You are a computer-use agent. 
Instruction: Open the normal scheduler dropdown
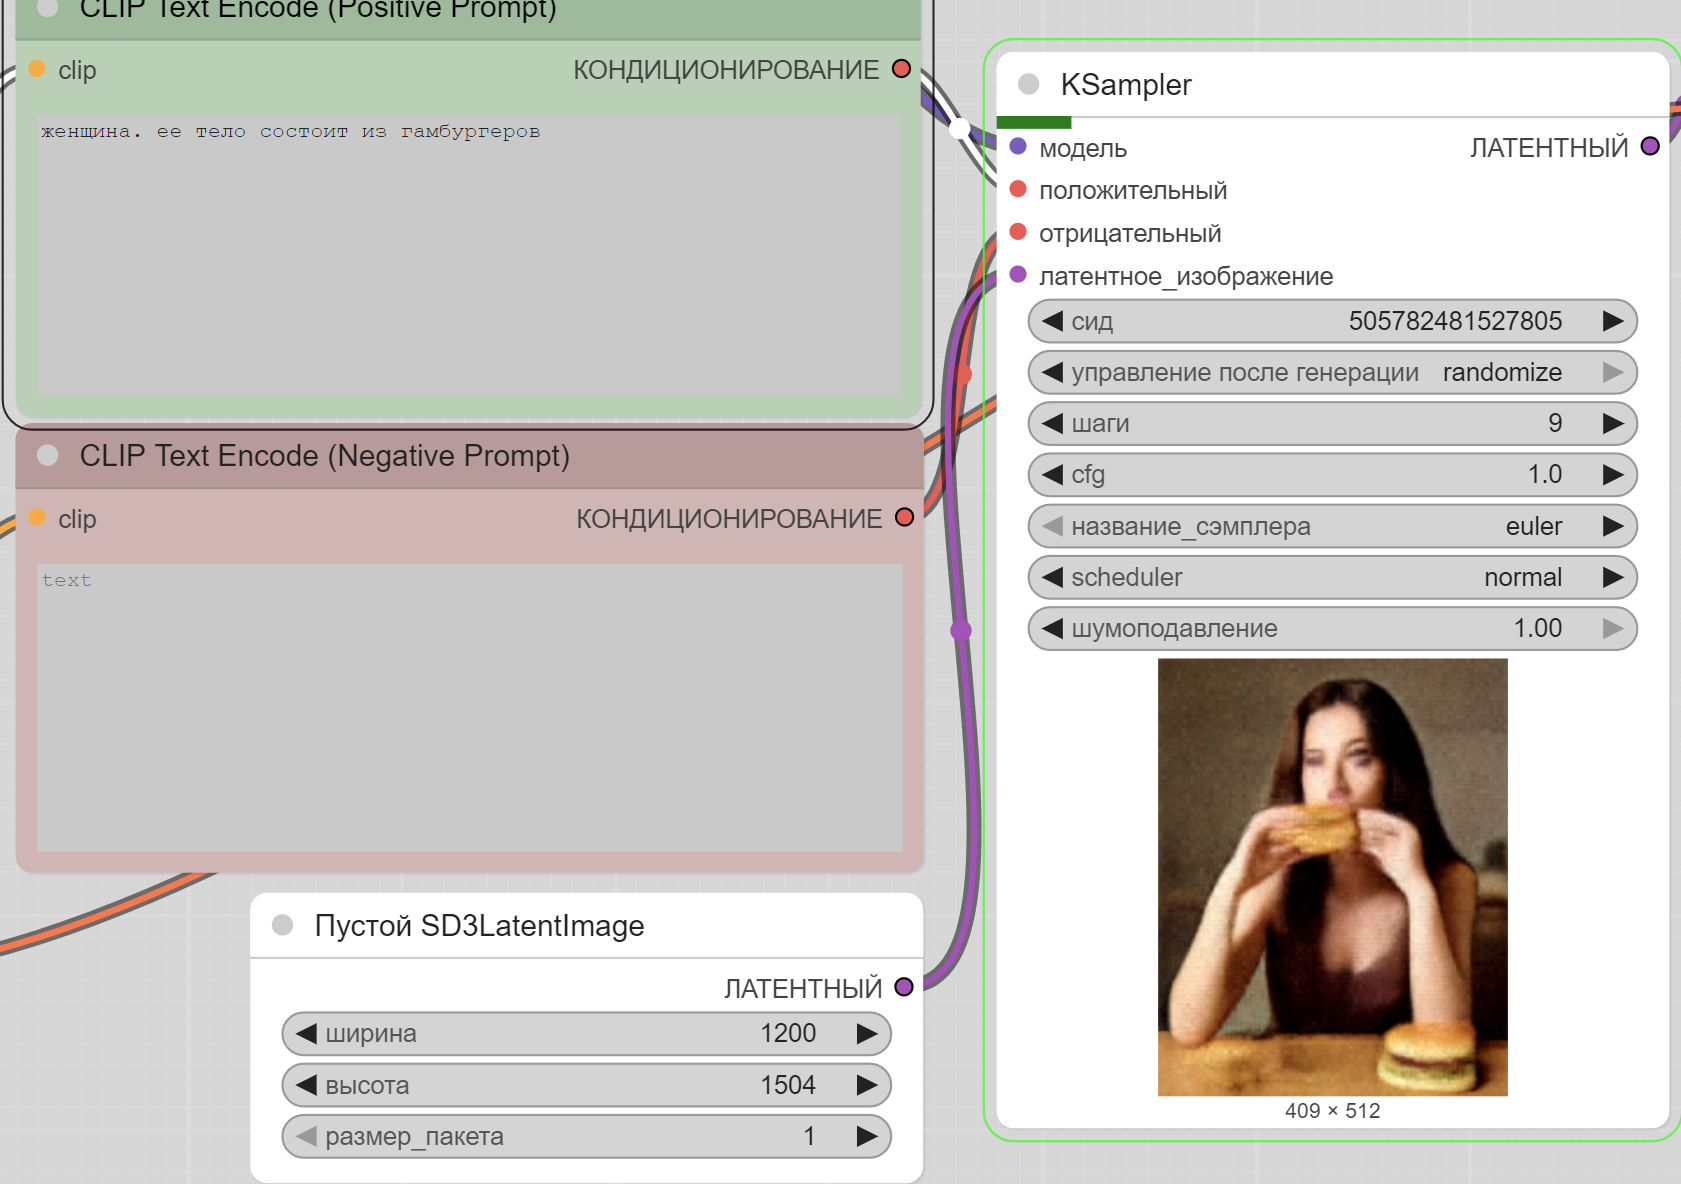[1523, 577]
